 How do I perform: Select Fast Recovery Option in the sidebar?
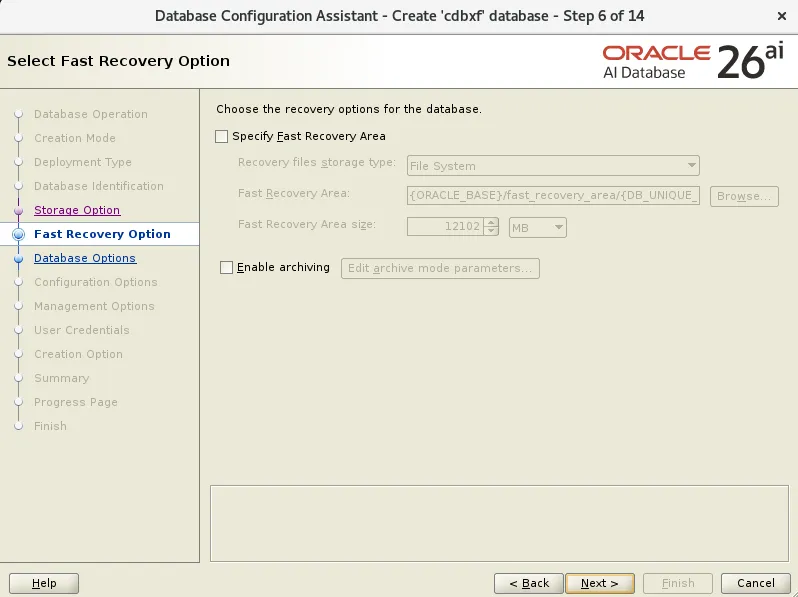pyautogui.click(x=102, y=234)
